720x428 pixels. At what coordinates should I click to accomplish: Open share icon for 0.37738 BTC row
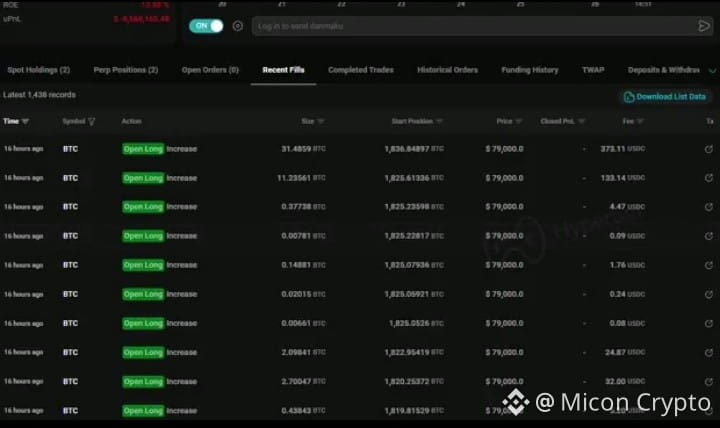709,207
